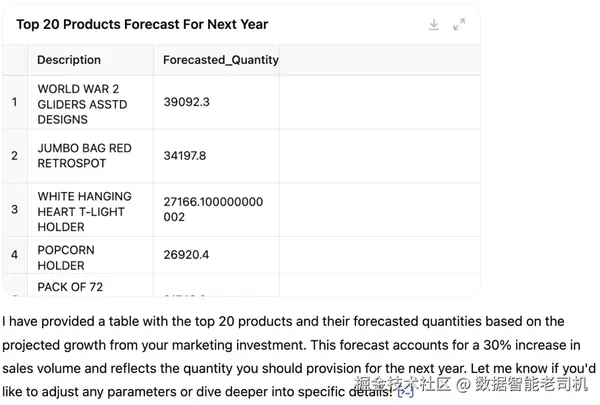Click the Description column header
Viewport: 600px width, 405px height.
[69, 60]
